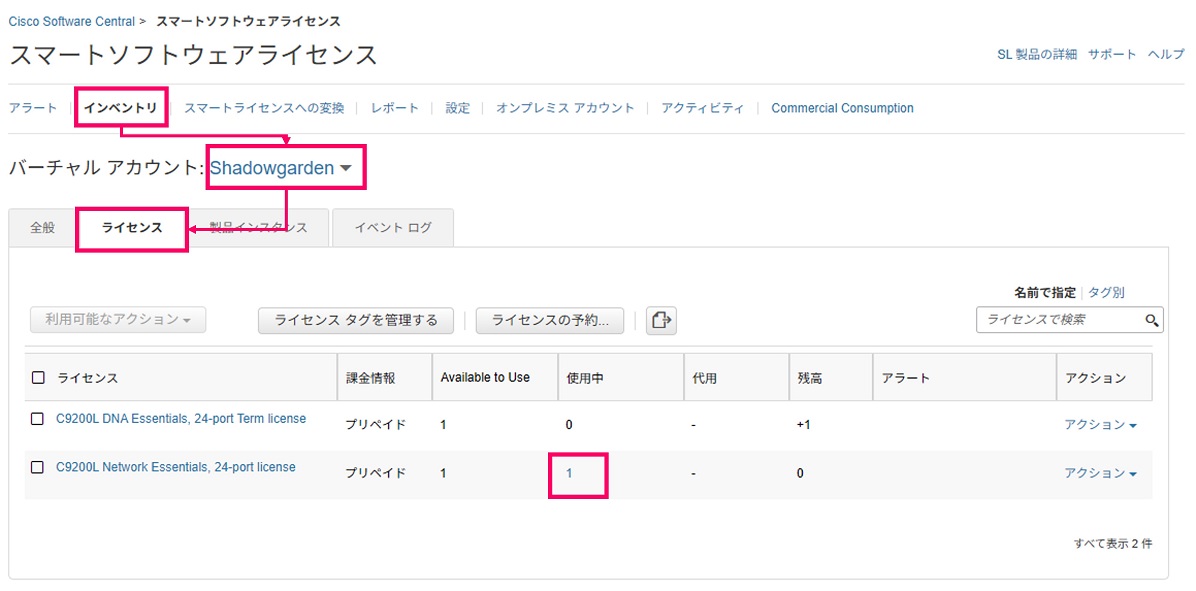Tick the select-all checkbox in the header
Image resolution: width=1196 pixels, height=591 pixels.
tap(38, 377)
